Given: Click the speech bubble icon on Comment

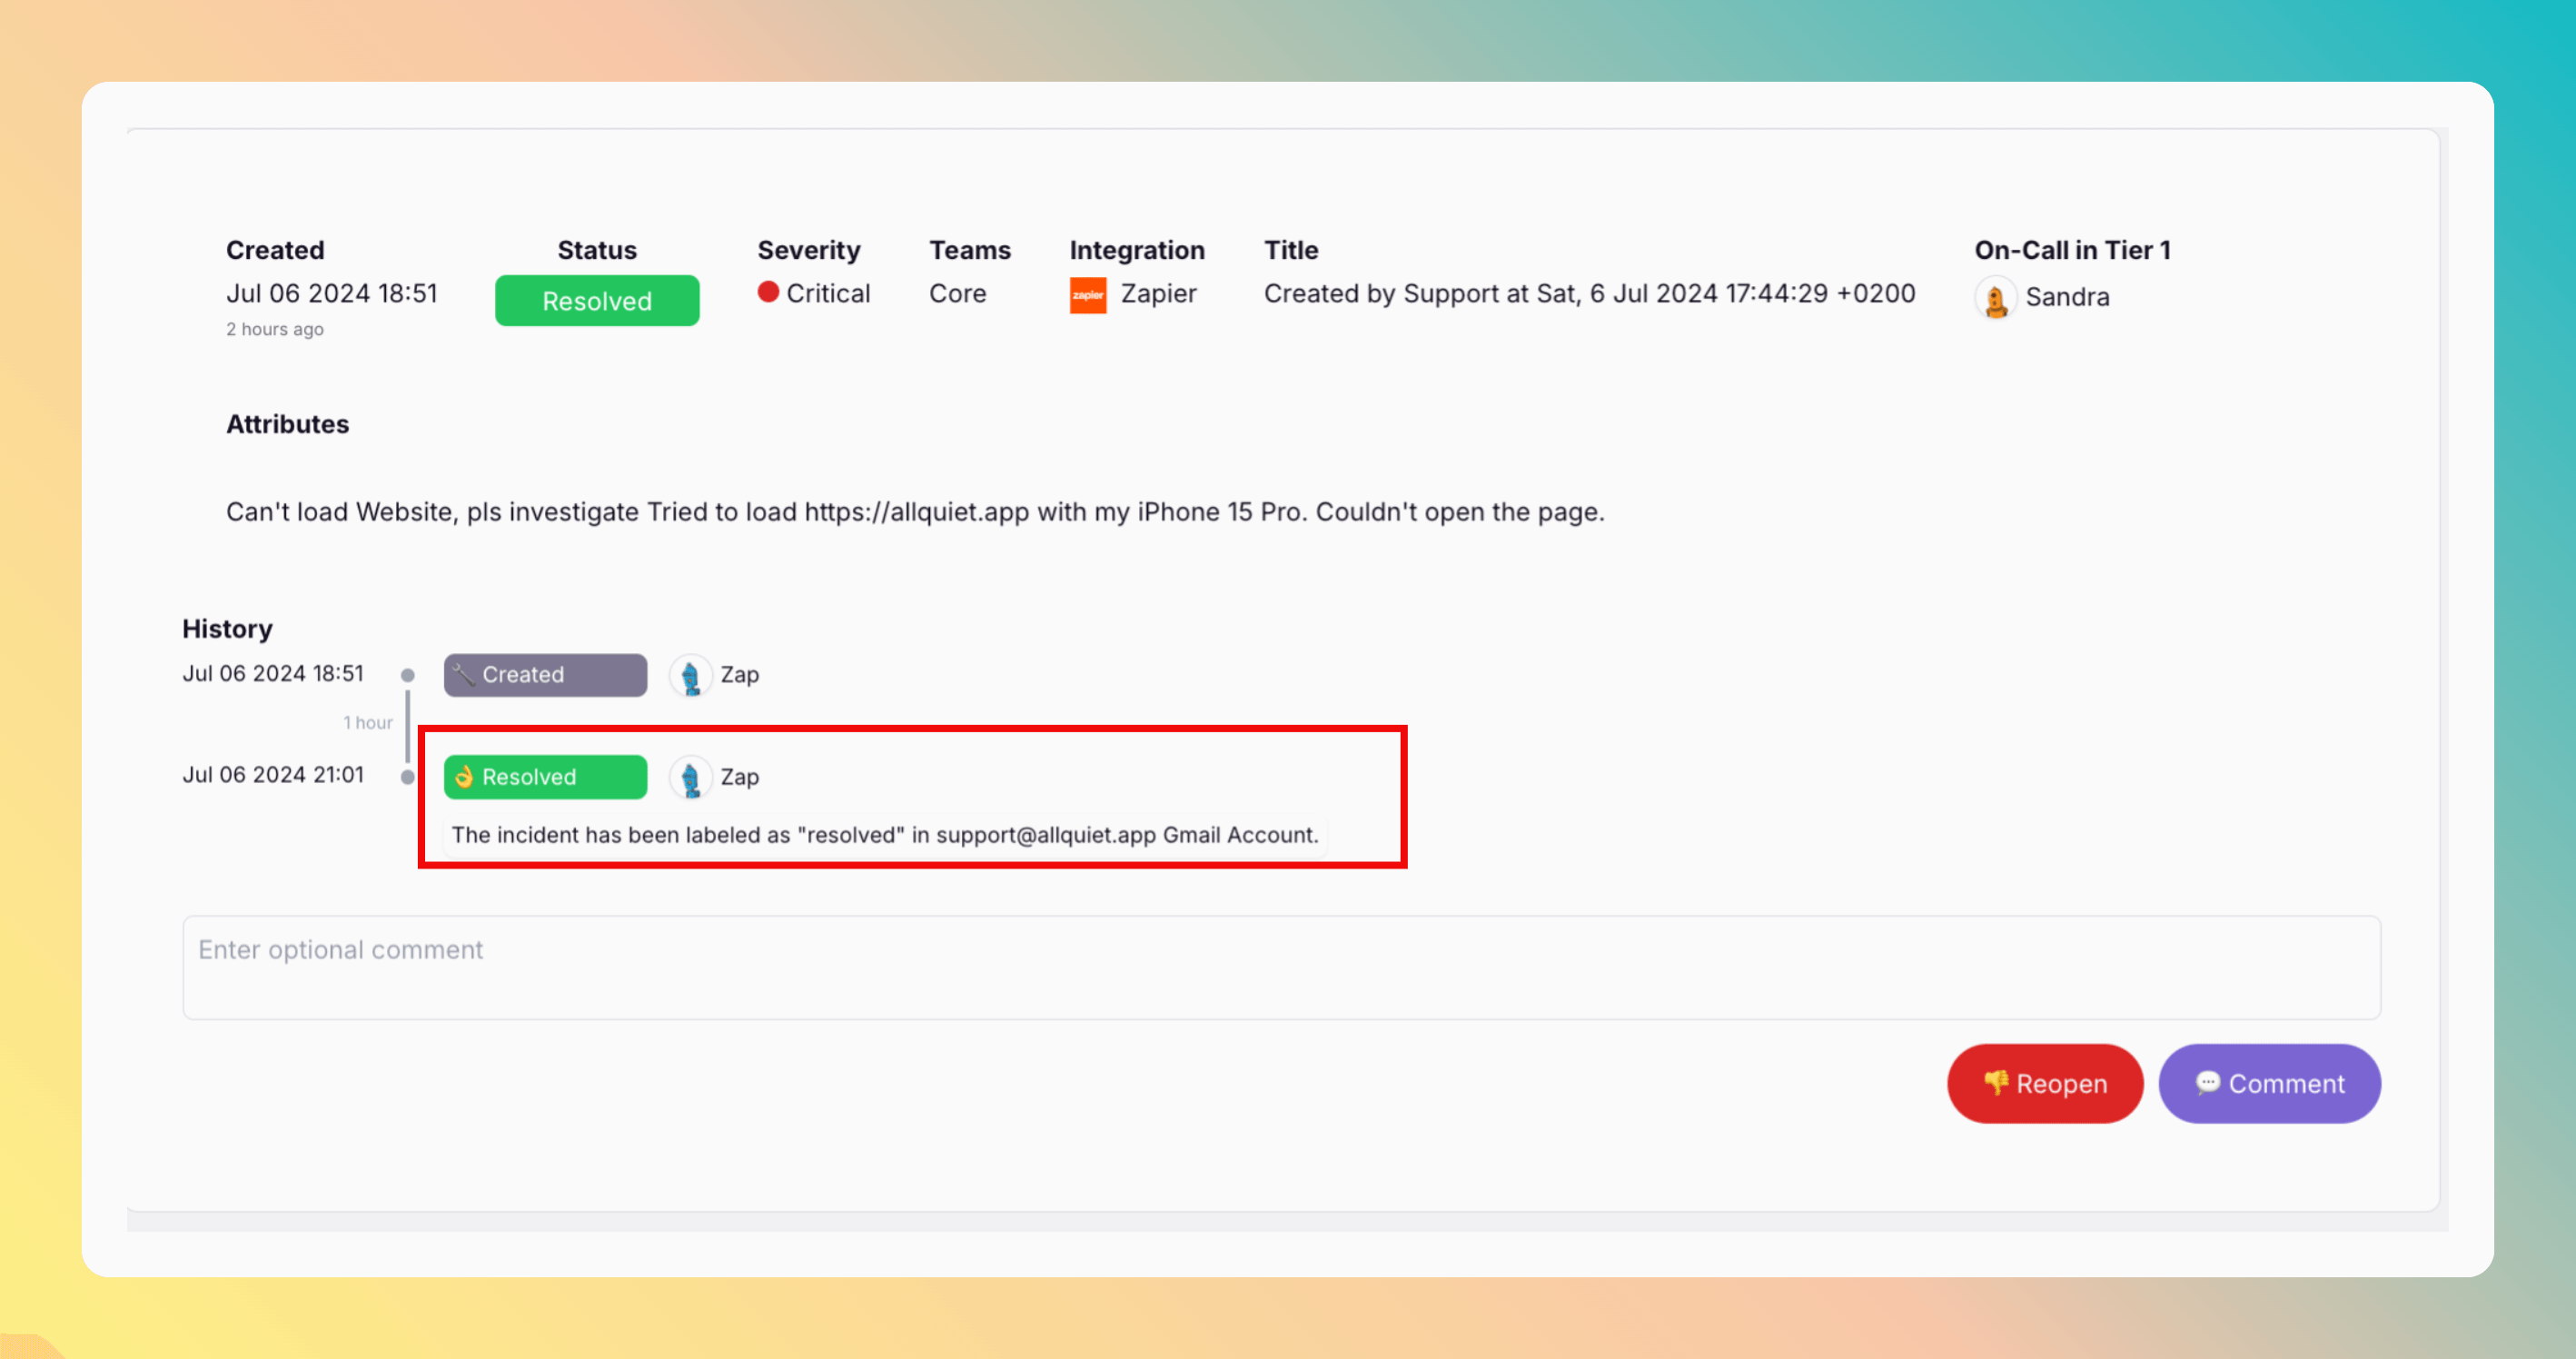Looking at the screenshot, I should 2207,1082.
